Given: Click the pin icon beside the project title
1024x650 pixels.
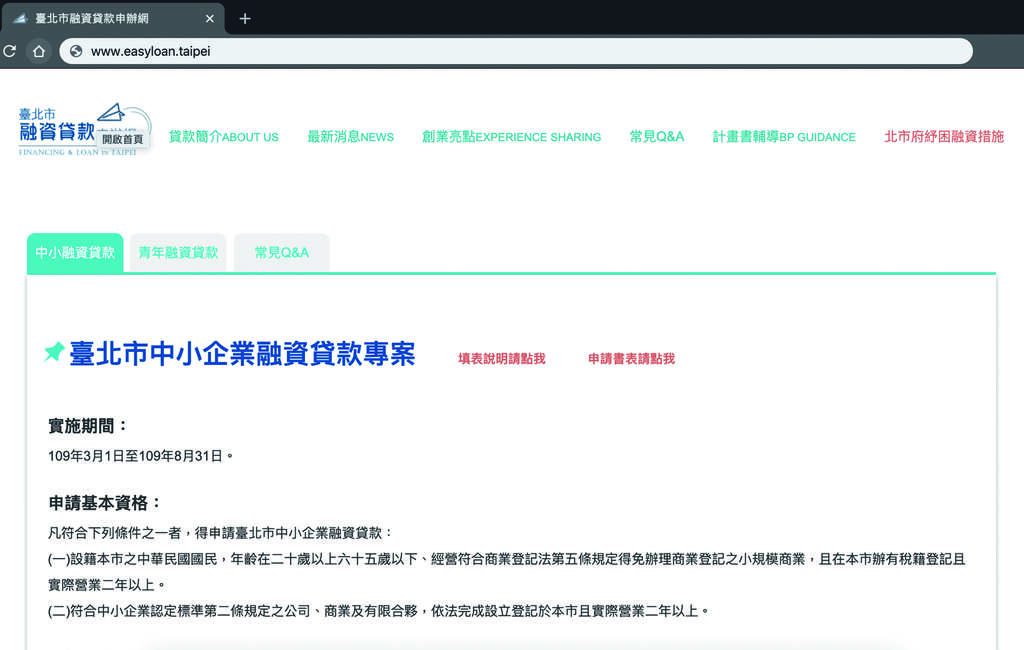Looking at the screenshot, I should click(x=54, y=352).
